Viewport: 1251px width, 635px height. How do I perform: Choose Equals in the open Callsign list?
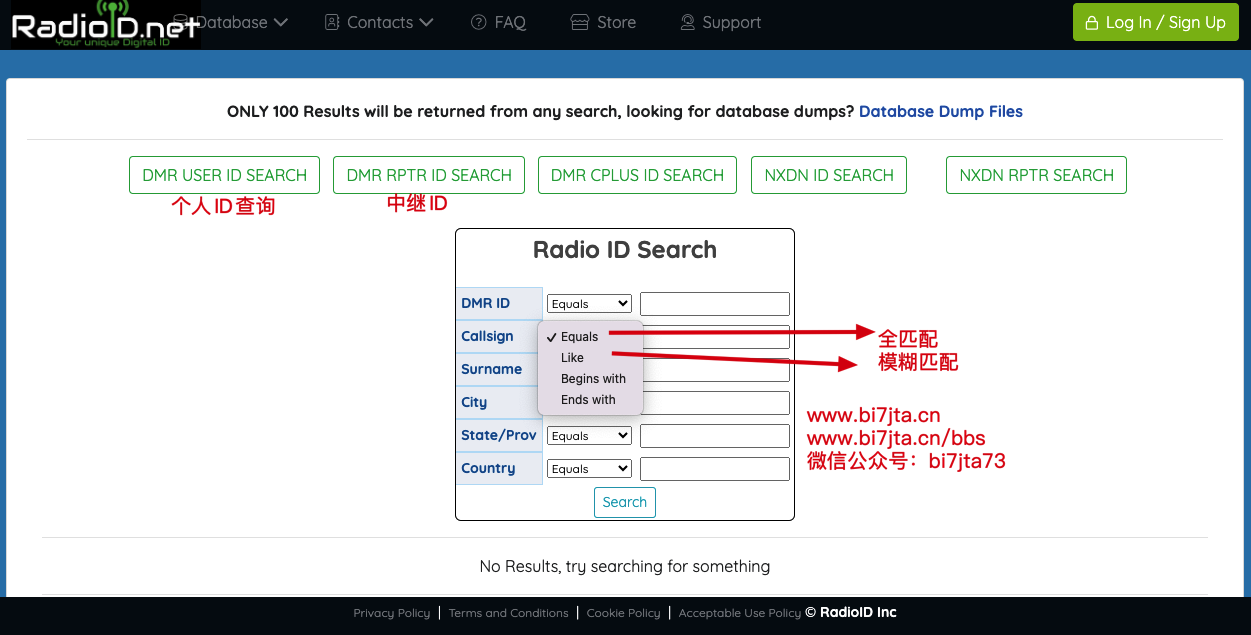click(x=590, y=337)
